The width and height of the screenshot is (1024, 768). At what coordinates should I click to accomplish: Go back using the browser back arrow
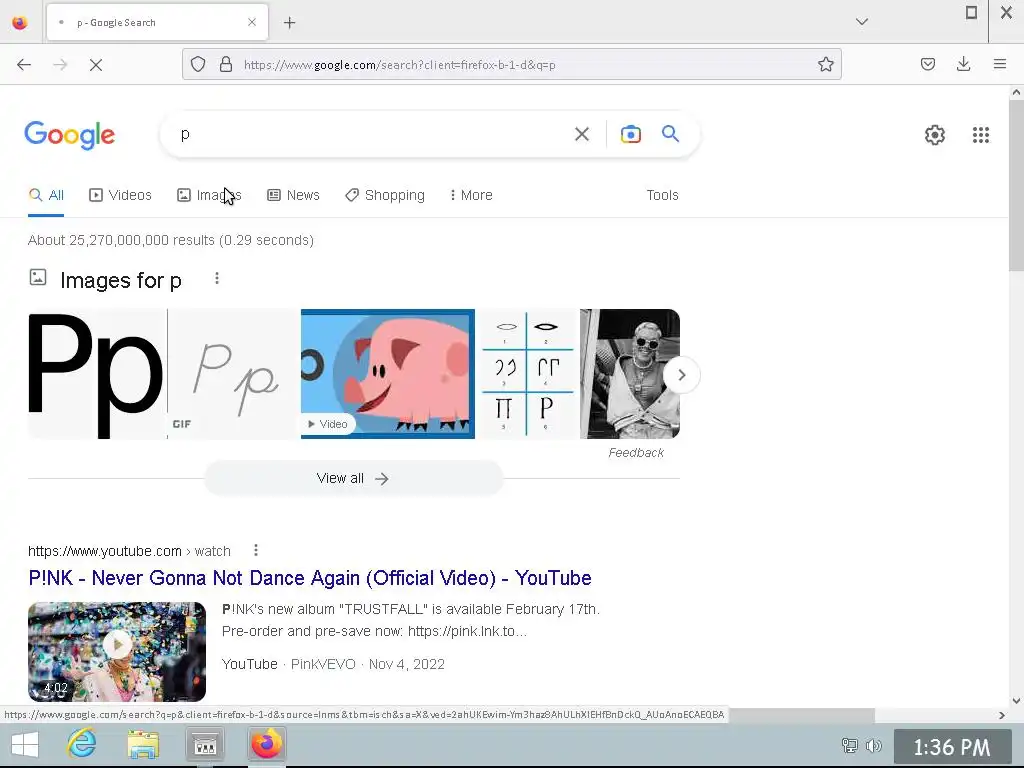pos(24,65)
